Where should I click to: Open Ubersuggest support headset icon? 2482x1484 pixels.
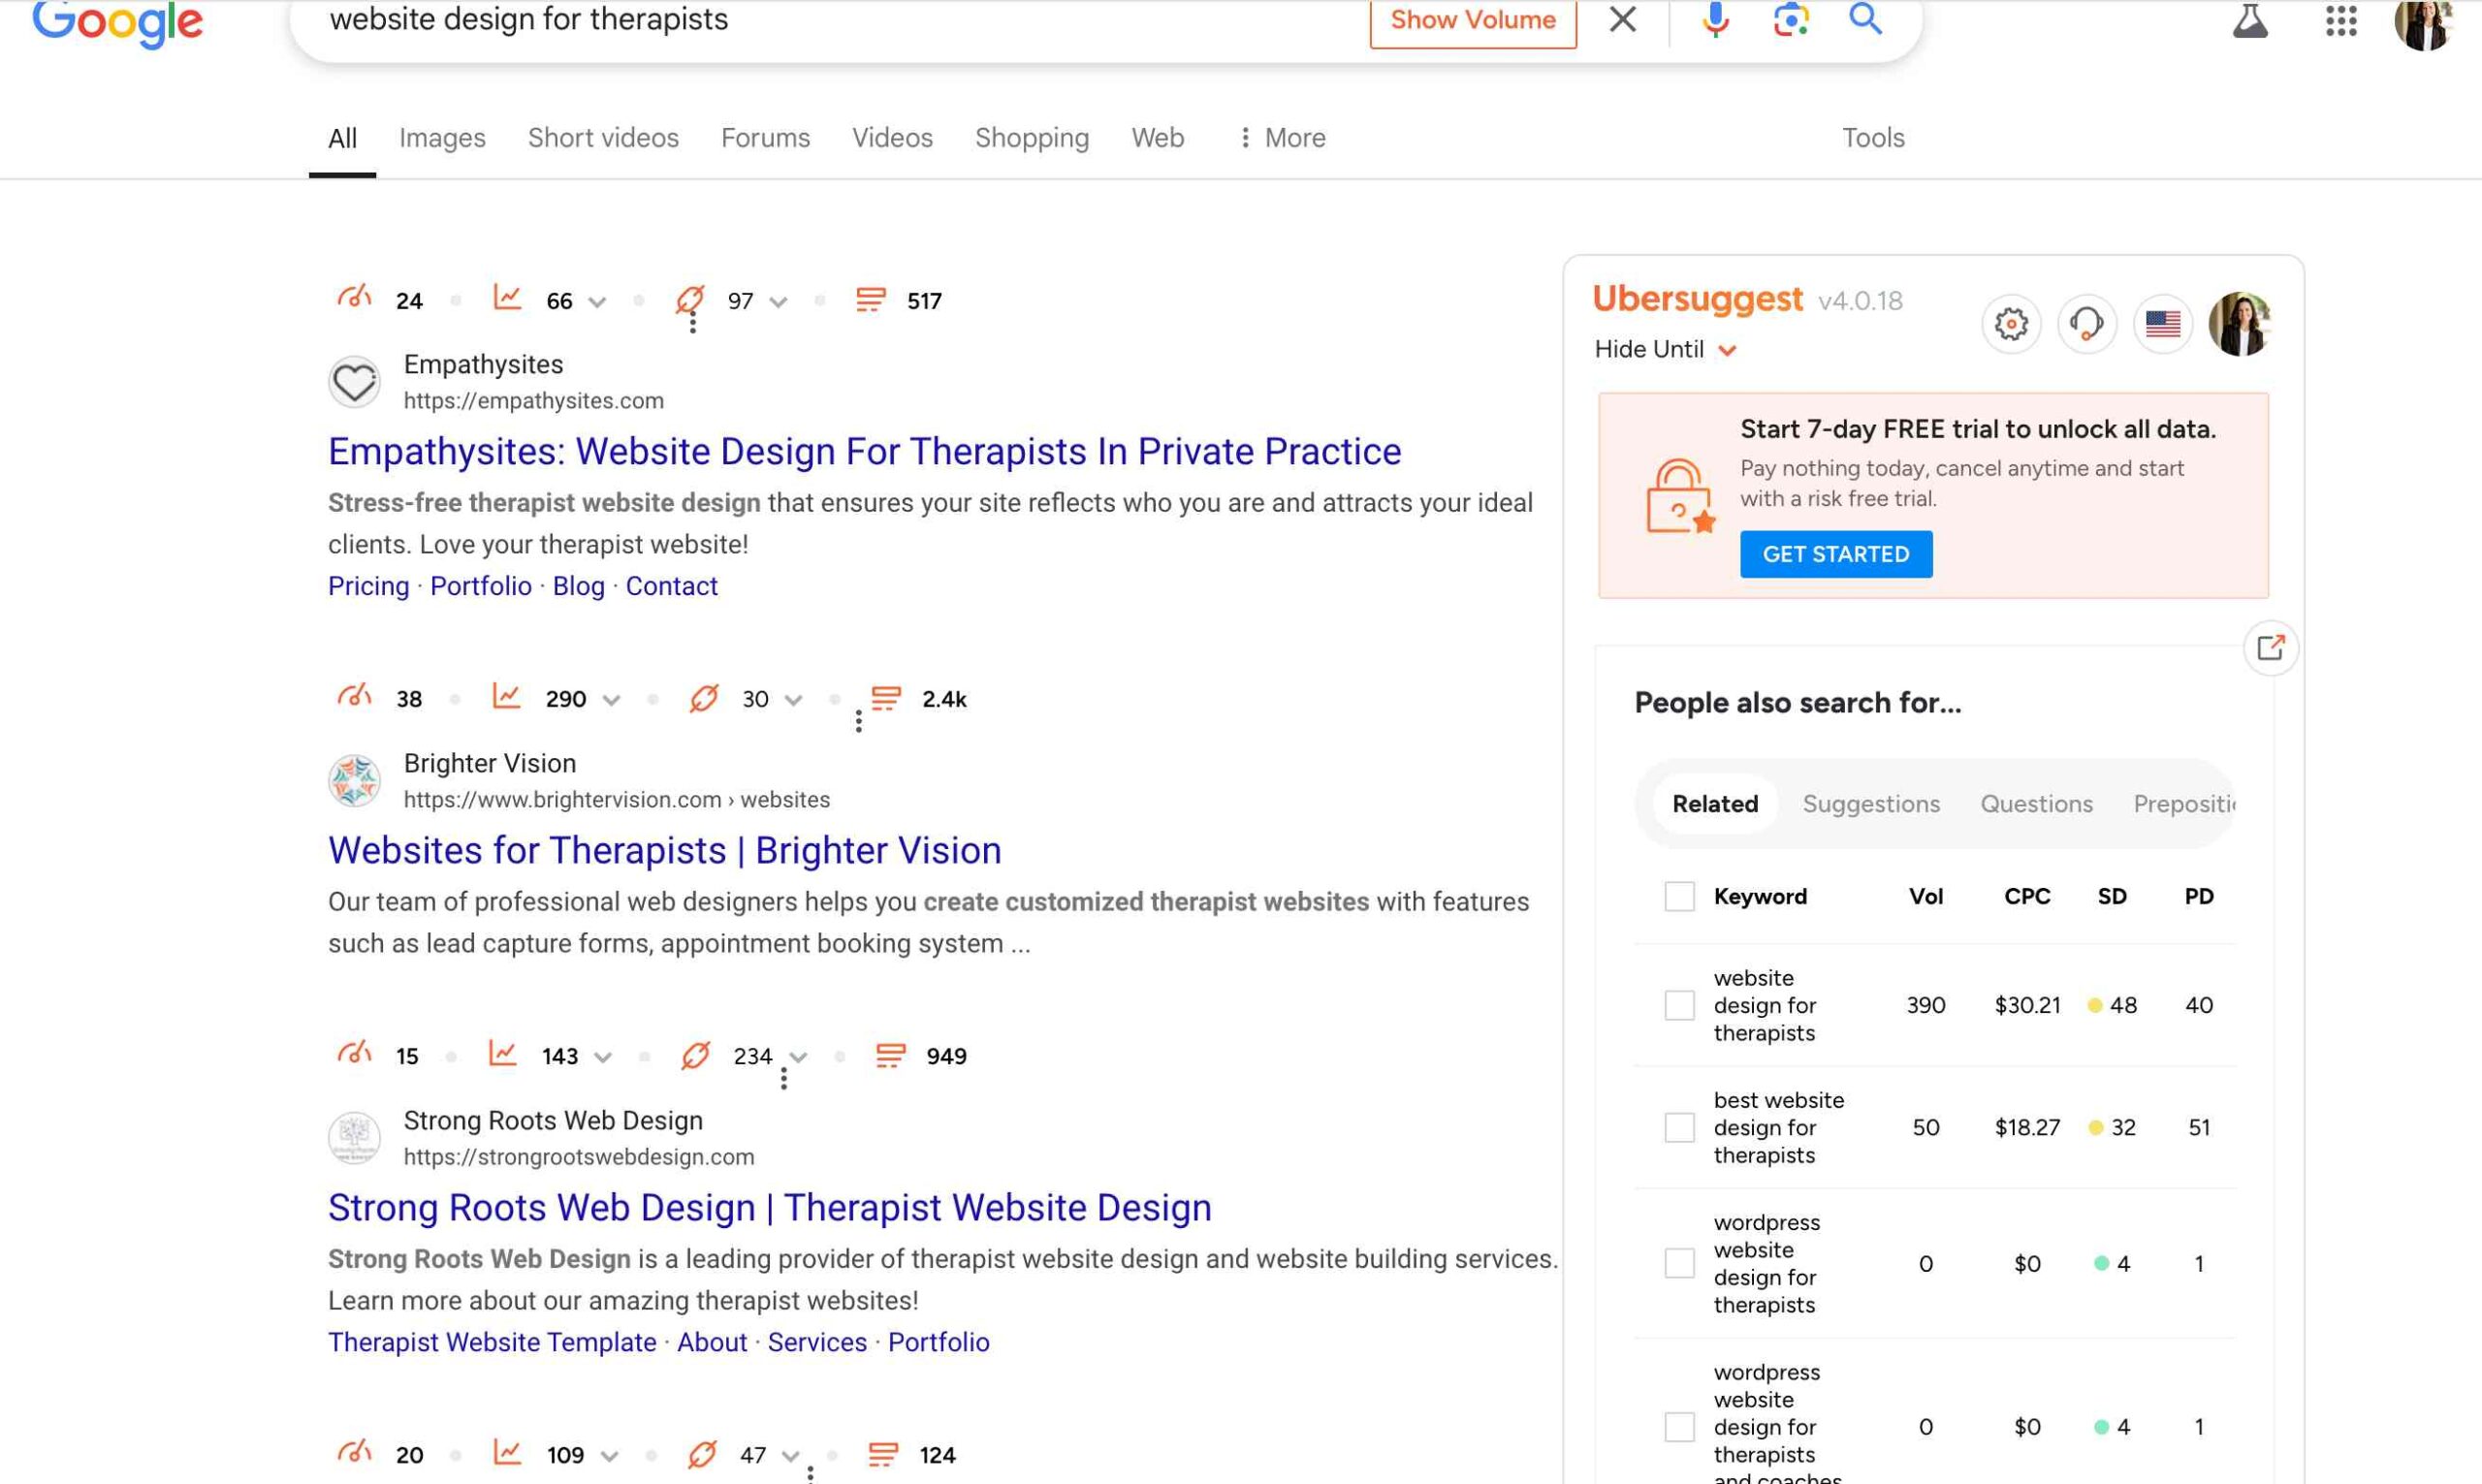point(2086,324)
